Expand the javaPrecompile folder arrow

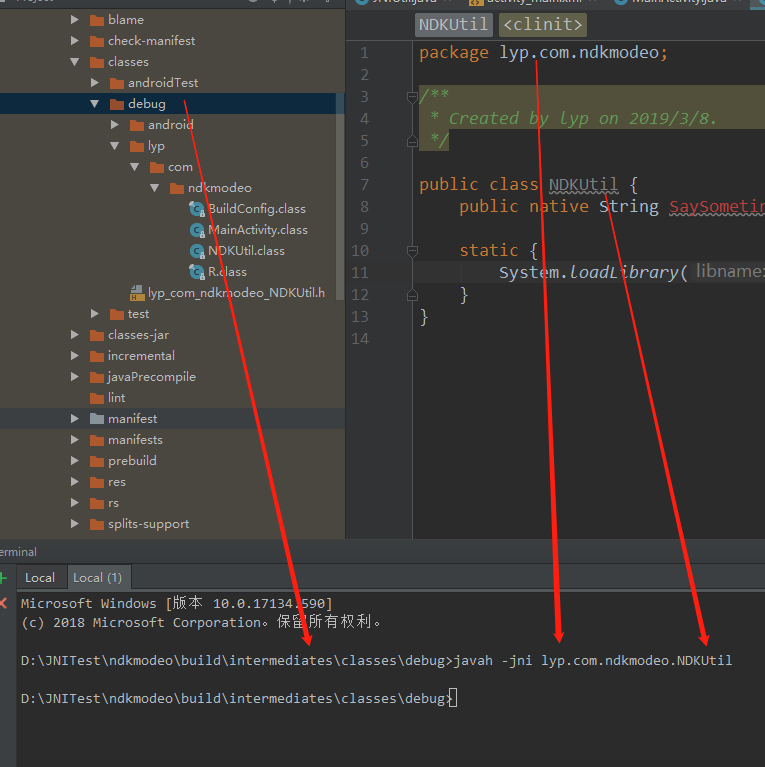coord(75,377)
